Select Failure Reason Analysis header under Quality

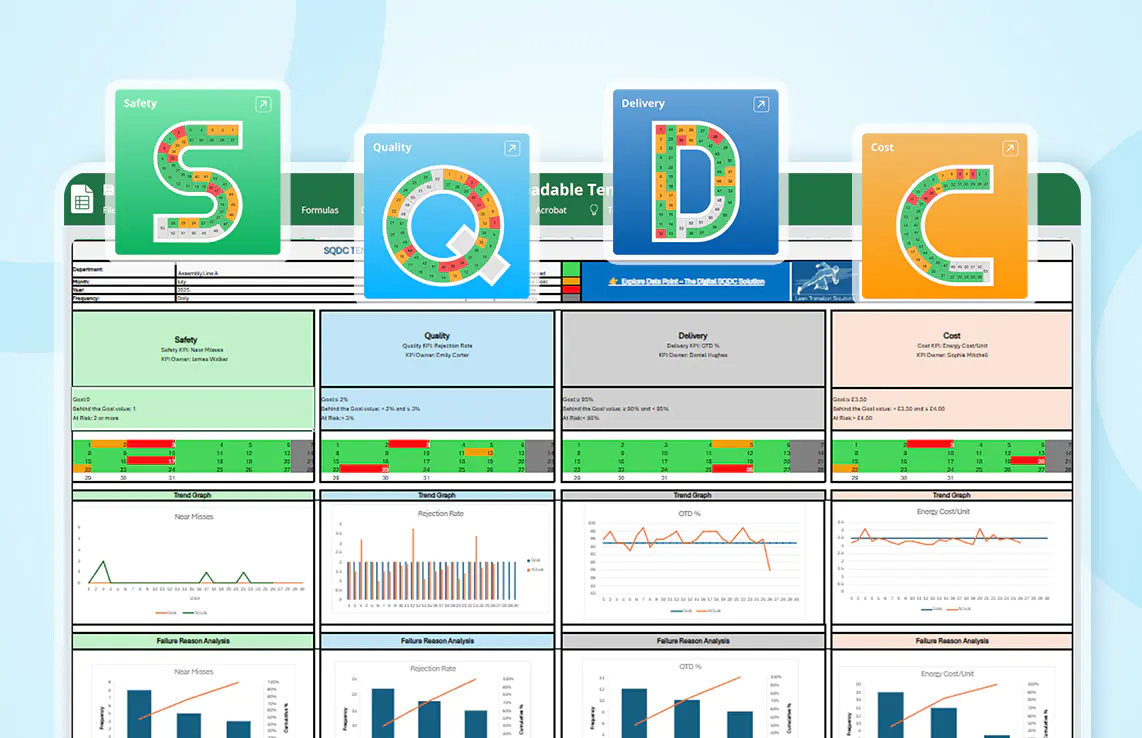click(437, 641)
